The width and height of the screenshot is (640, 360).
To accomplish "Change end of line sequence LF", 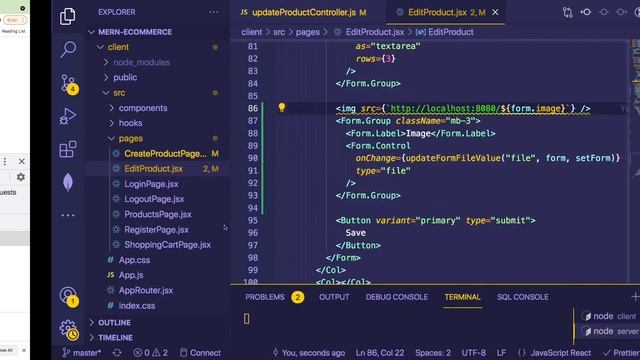I will (501, 353).
